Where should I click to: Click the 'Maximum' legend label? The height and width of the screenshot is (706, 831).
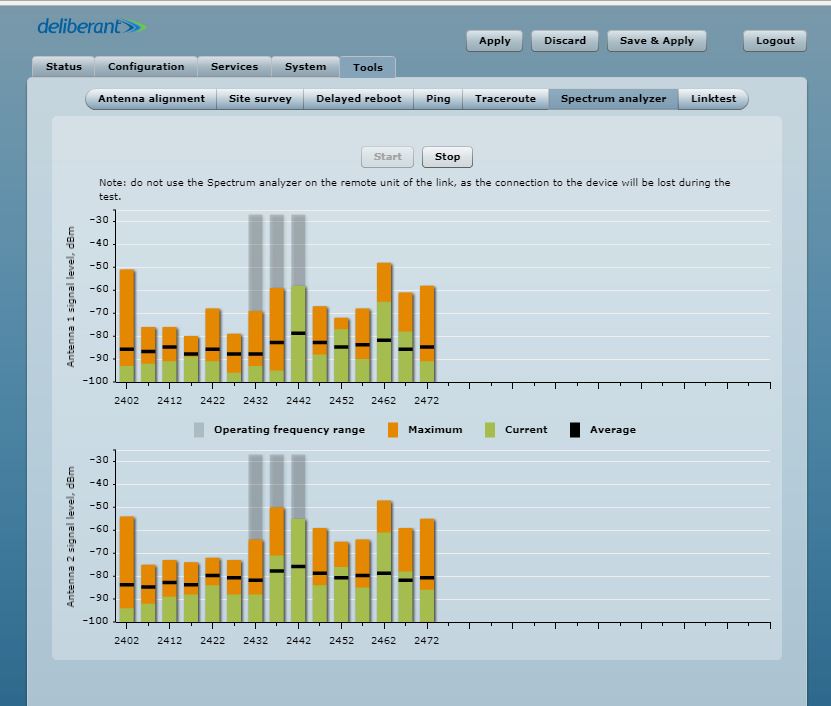click(x=435, y=430)
